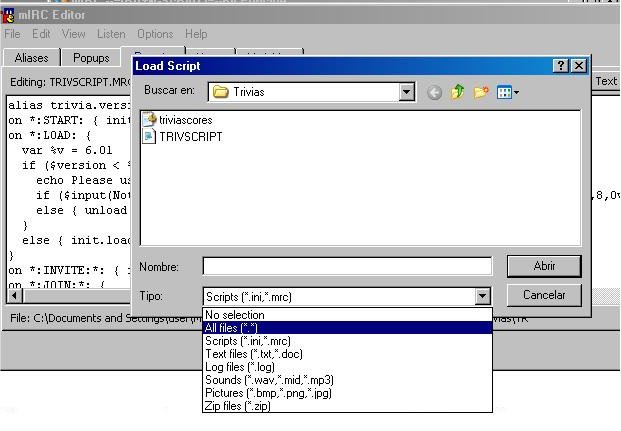The height and width of the screenshot is (431, 621).
Task: Choose 'Sounds (*.wav,*.mid,*.mp3)' option
Action: [x=347, y=380]
